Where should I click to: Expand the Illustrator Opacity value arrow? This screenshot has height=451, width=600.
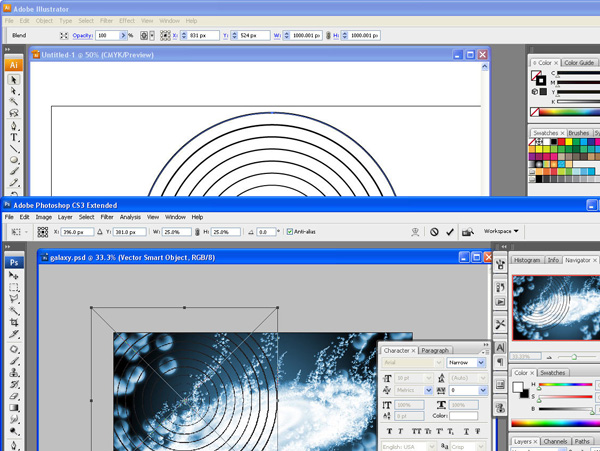pos(123,36)
